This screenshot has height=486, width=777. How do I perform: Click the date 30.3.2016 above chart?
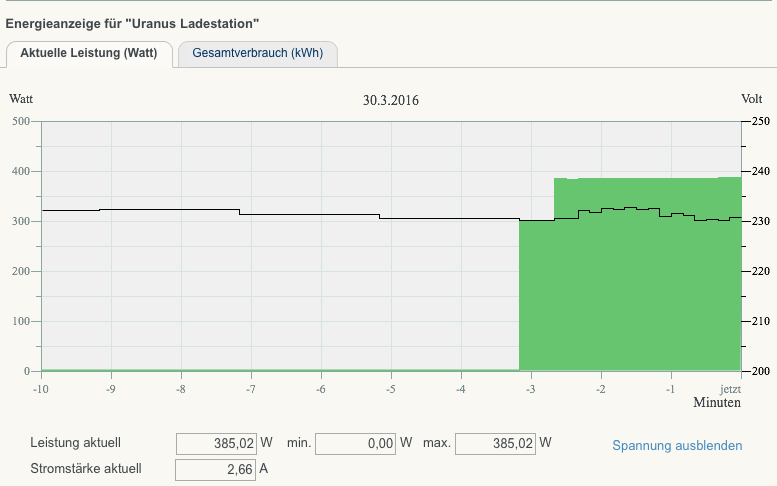390,100
